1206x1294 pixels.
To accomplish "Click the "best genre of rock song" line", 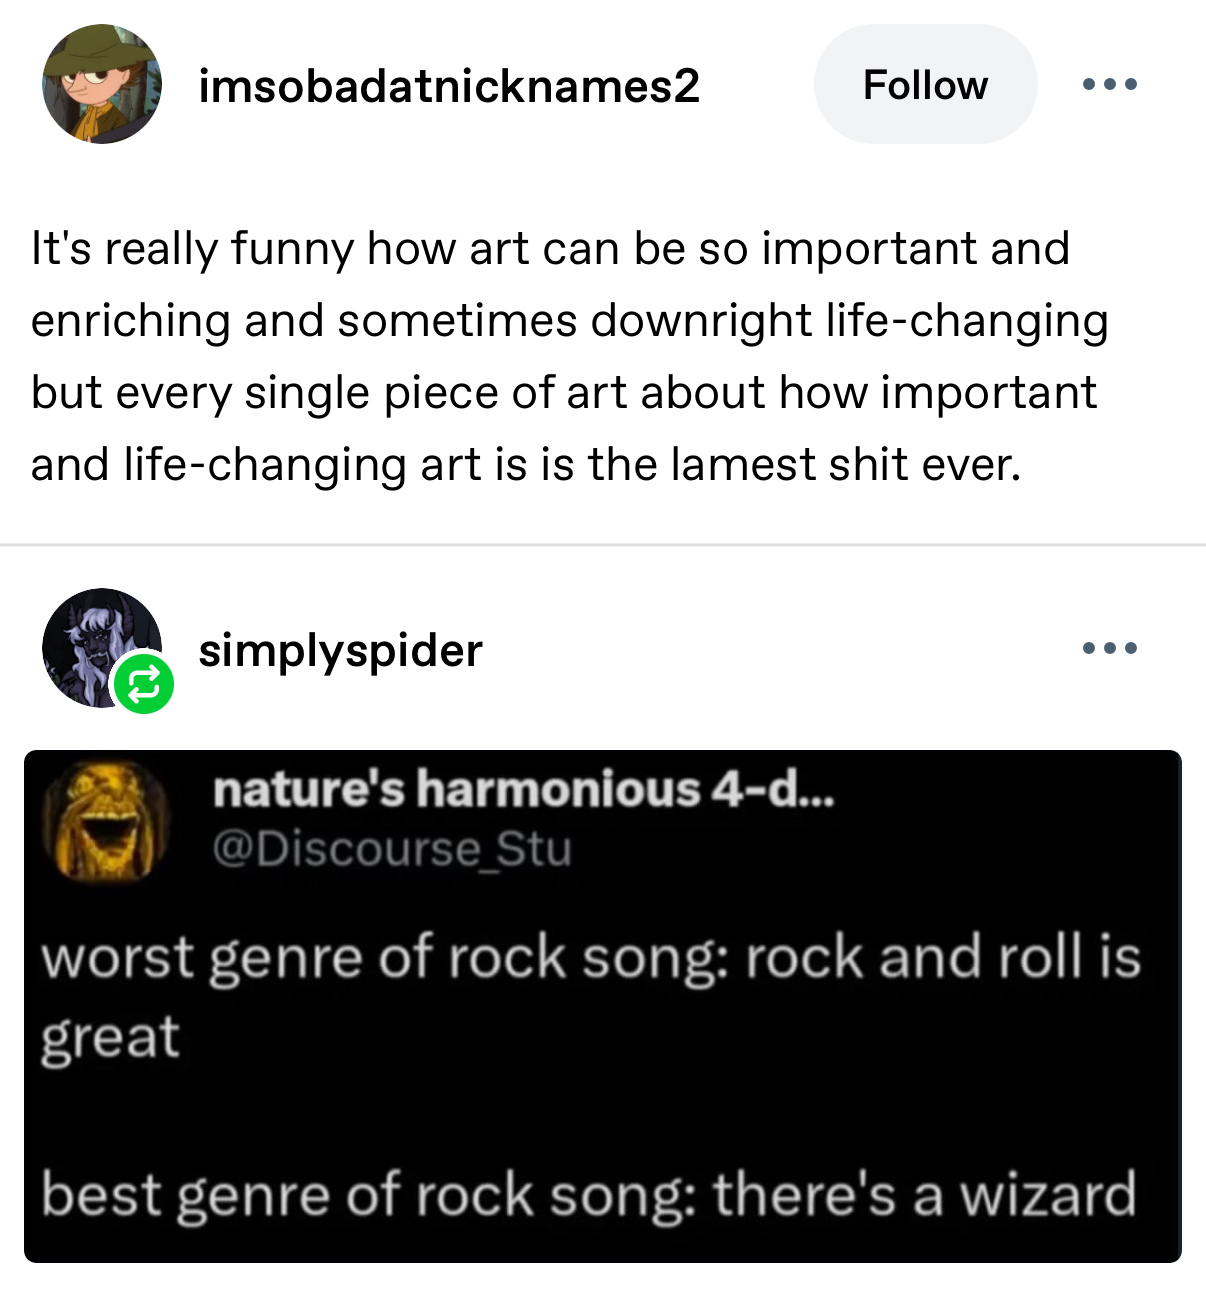I will tap(368, 1194).
